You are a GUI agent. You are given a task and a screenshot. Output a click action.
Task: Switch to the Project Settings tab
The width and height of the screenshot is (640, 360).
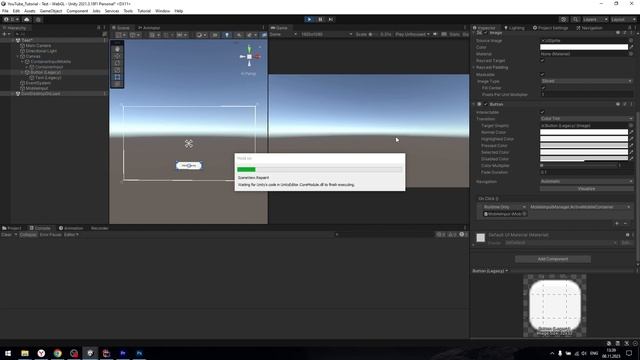(x=551, y=28)
